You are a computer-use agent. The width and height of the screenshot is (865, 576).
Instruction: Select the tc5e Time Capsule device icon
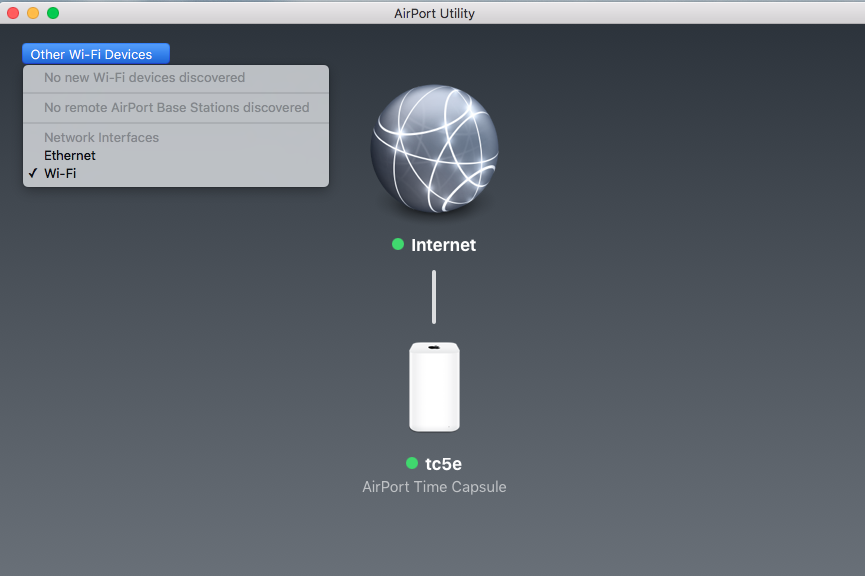434,387
